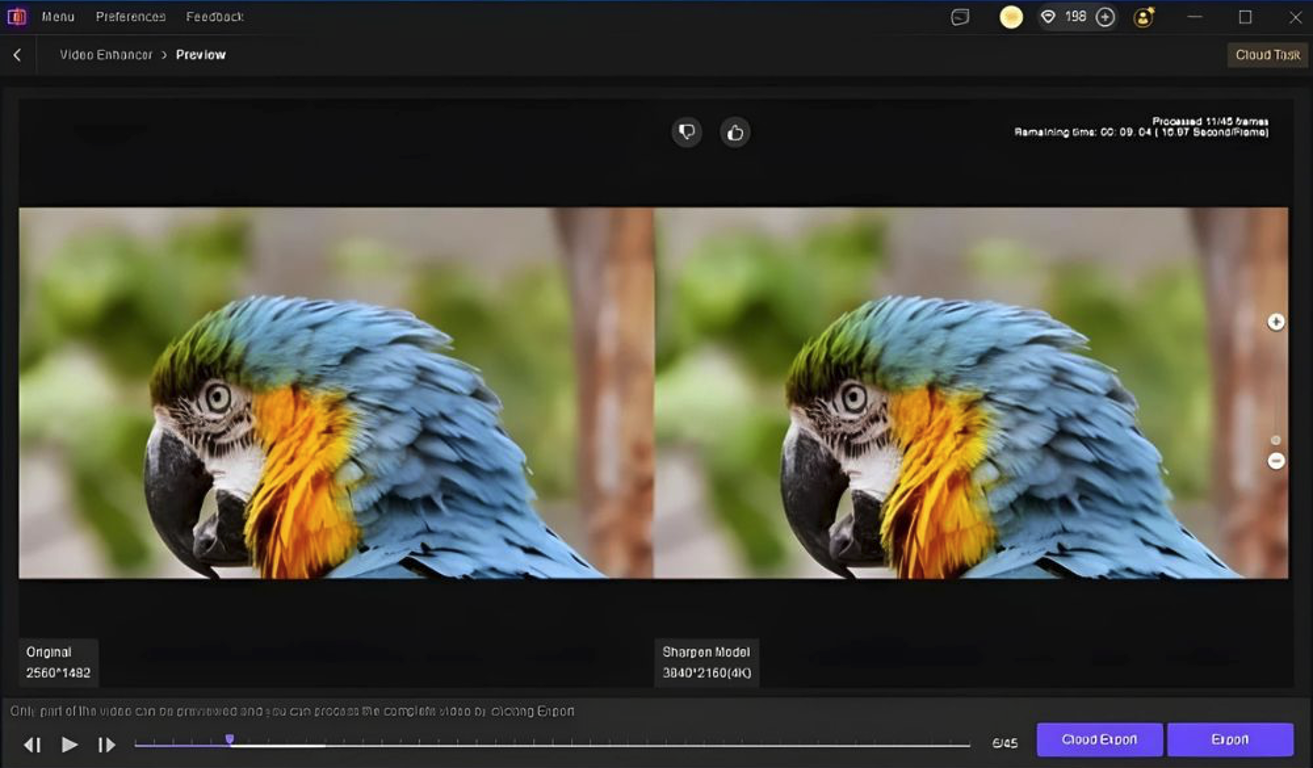Open the Cloud Task panel
Screen dimensions: 1313x768
pos(1267,55)
